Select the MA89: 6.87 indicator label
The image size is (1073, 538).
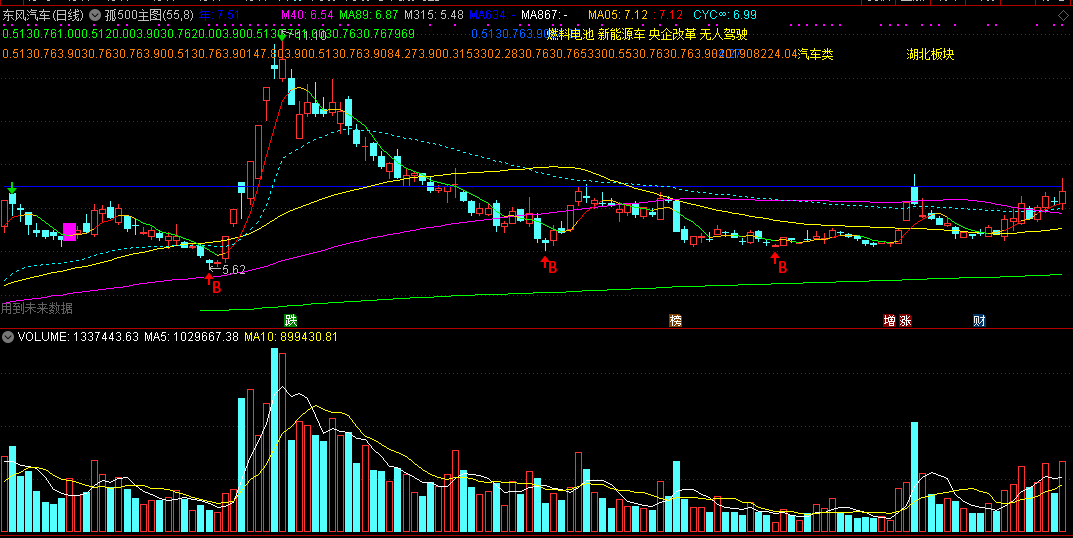tap(369, 15)
